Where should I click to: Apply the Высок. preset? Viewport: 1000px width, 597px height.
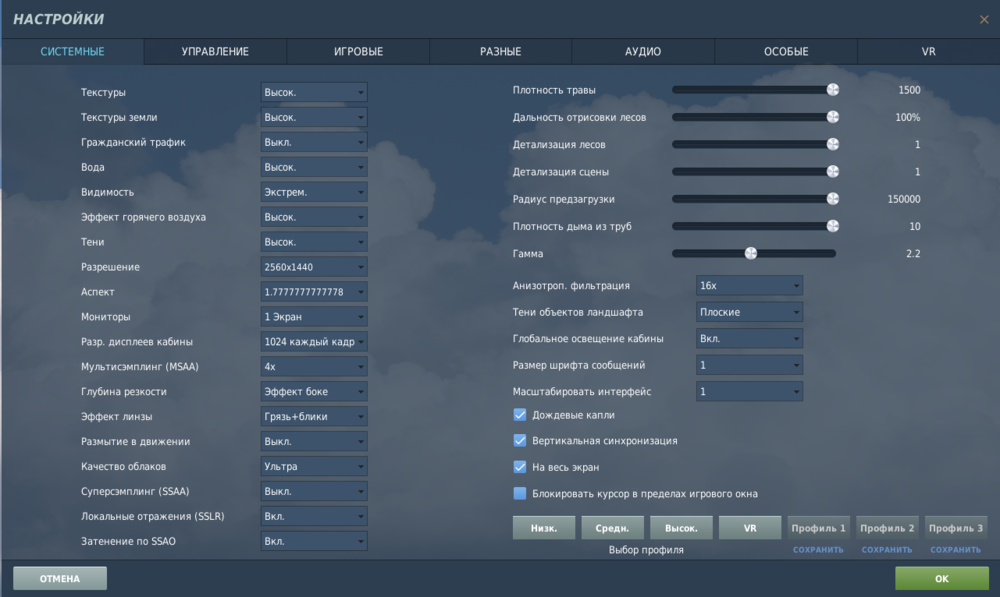681,528
